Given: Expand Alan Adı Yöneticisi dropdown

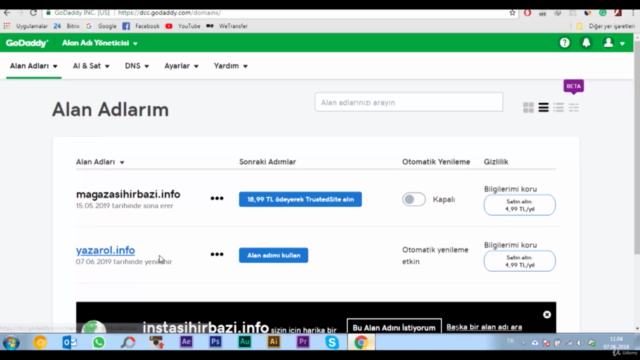Looking at the screenshot, I should [x=100, y=43].
